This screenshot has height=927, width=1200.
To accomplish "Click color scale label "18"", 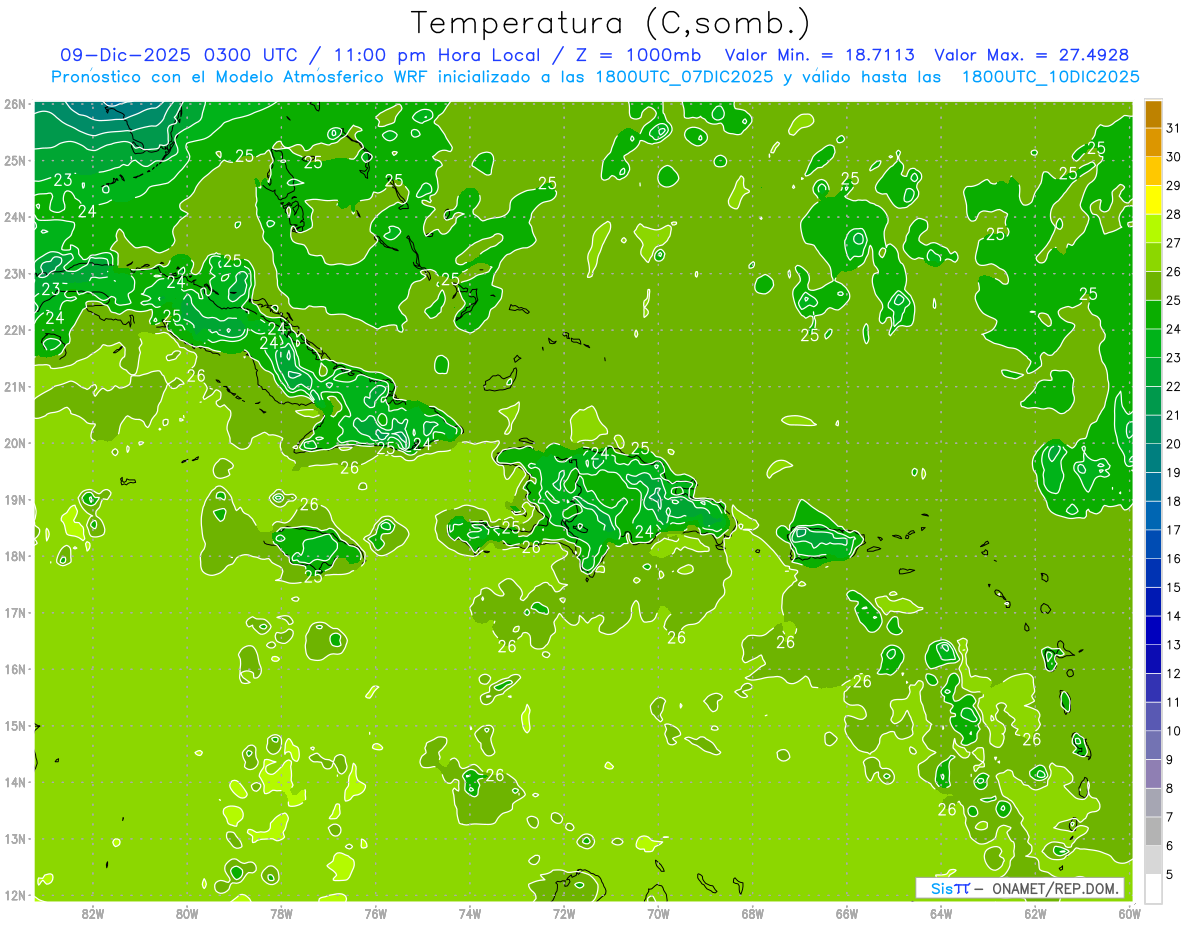I will coord(1174,501).
